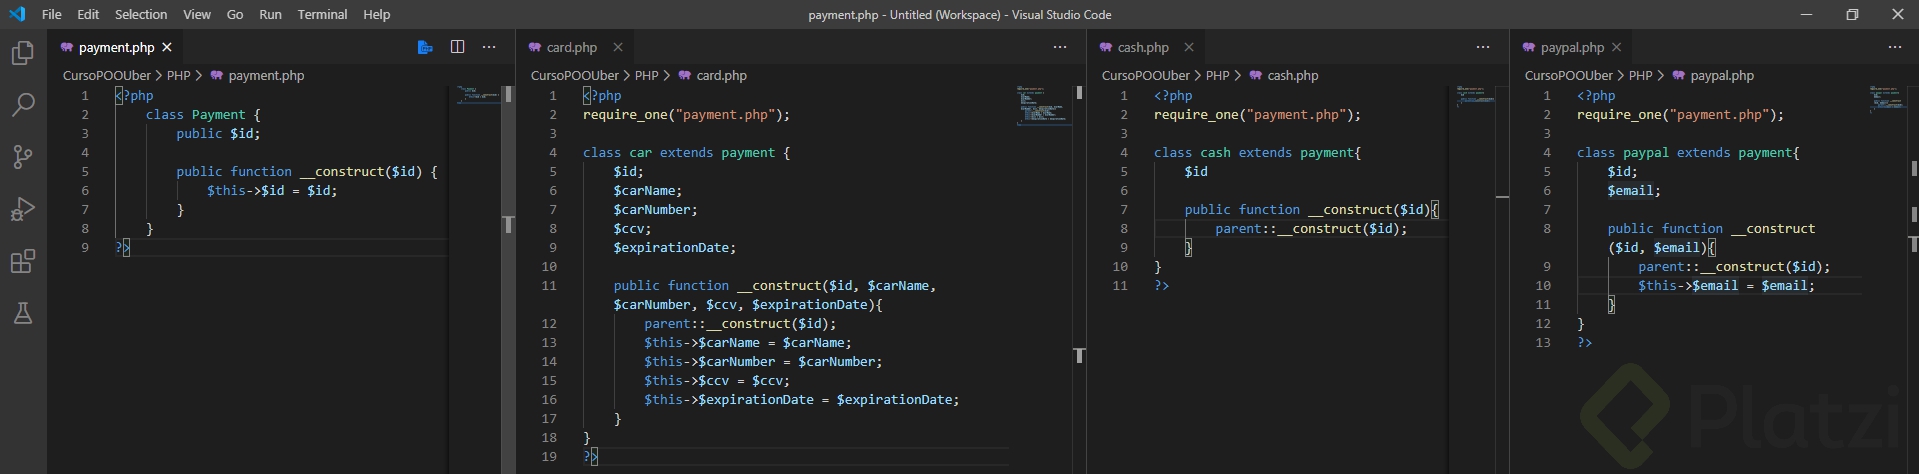
Task: Minimize the VS Code window
Action: pos(1806,14)
